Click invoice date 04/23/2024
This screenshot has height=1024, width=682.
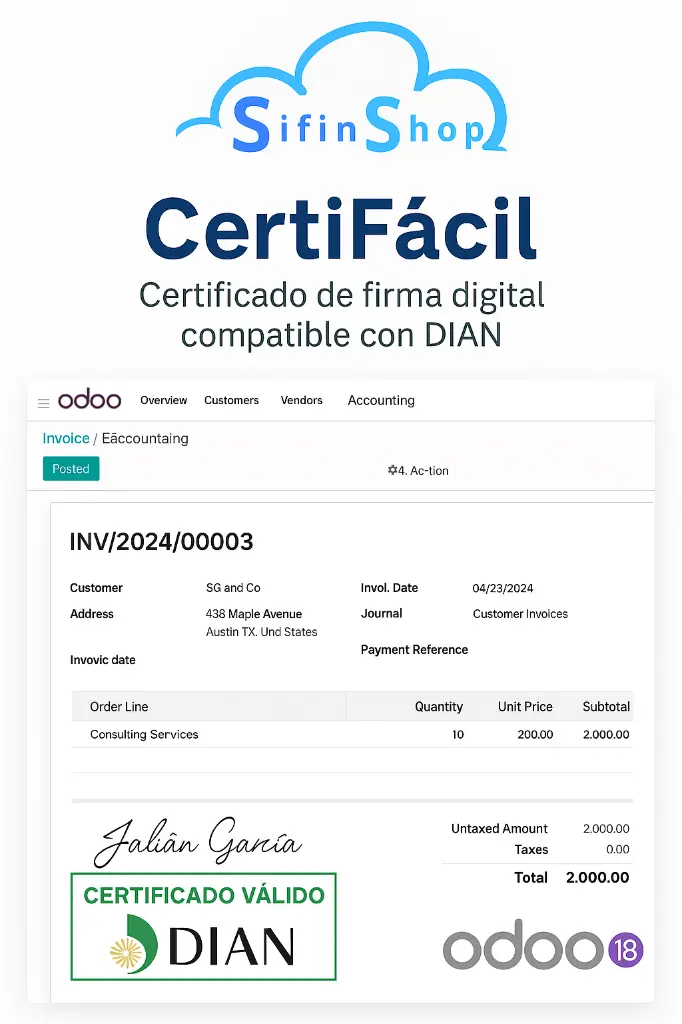tap(502, 588)
